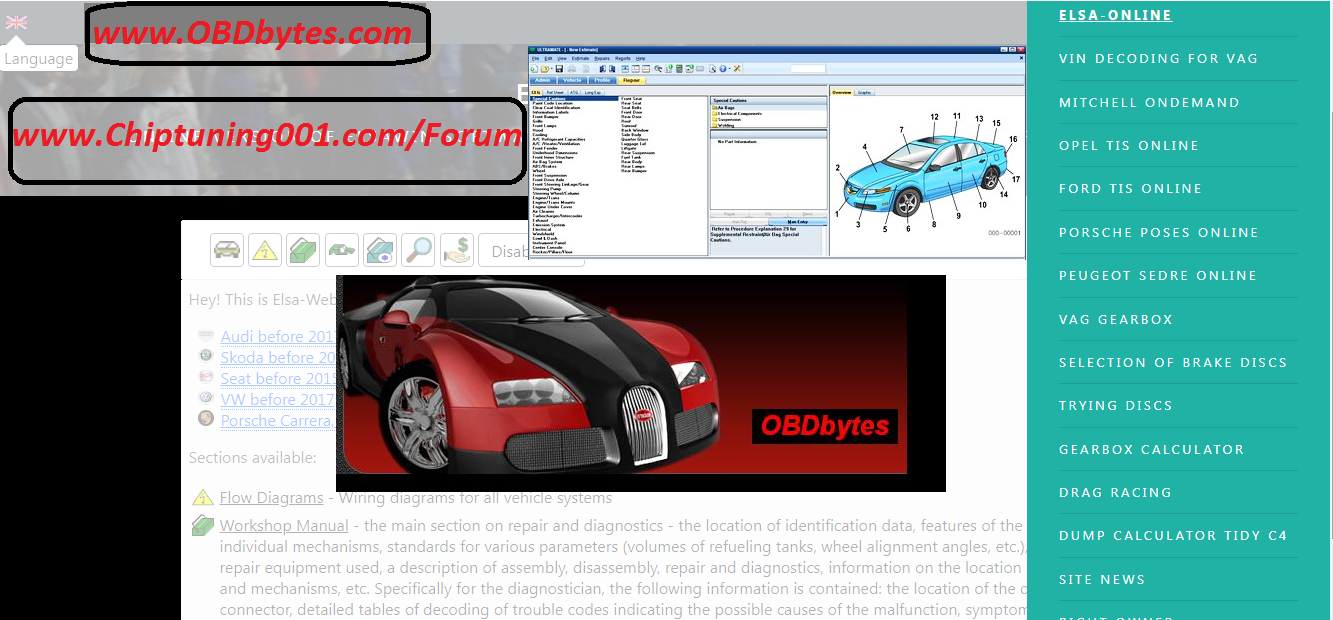Expand the Air Bags folder in Special Cautions
This screenshot has height=620, width=1333.
727,108
